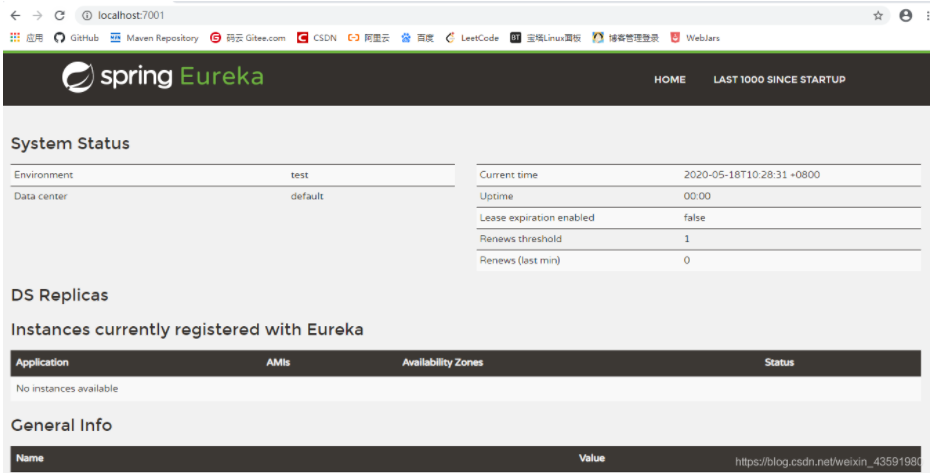Open the apps grid bookmark icon

tap(15, 38)
